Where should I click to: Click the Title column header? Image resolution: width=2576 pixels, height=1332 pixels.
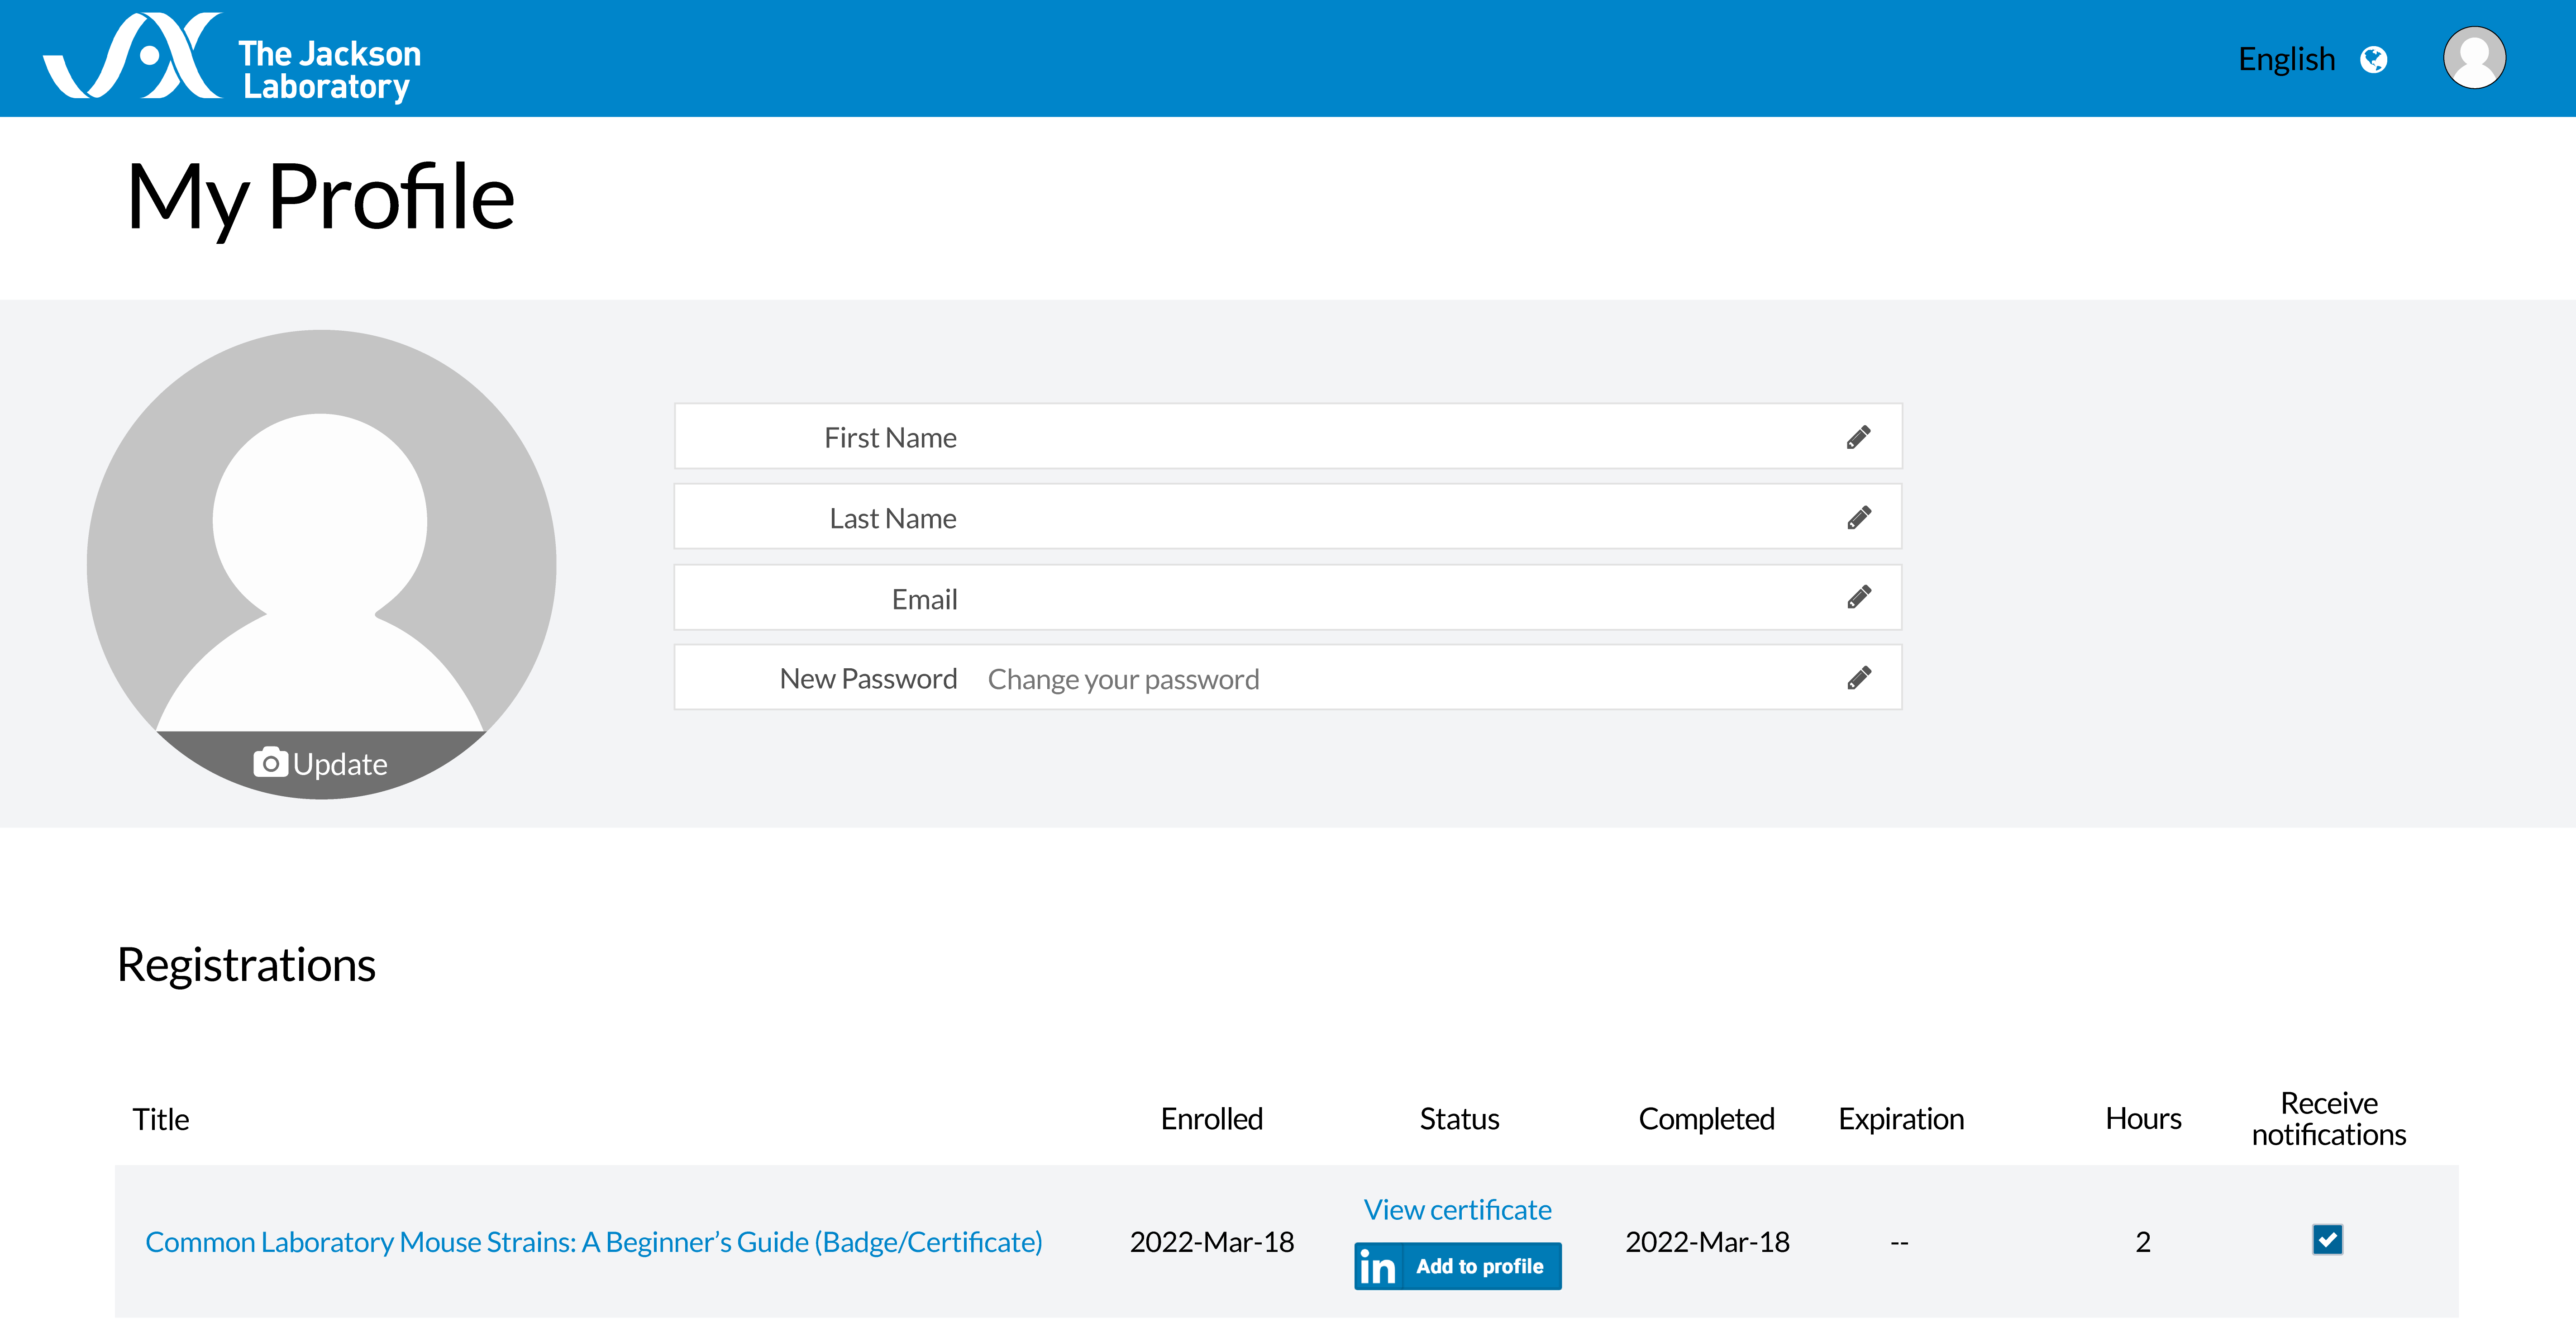[x=161, y=1119]
